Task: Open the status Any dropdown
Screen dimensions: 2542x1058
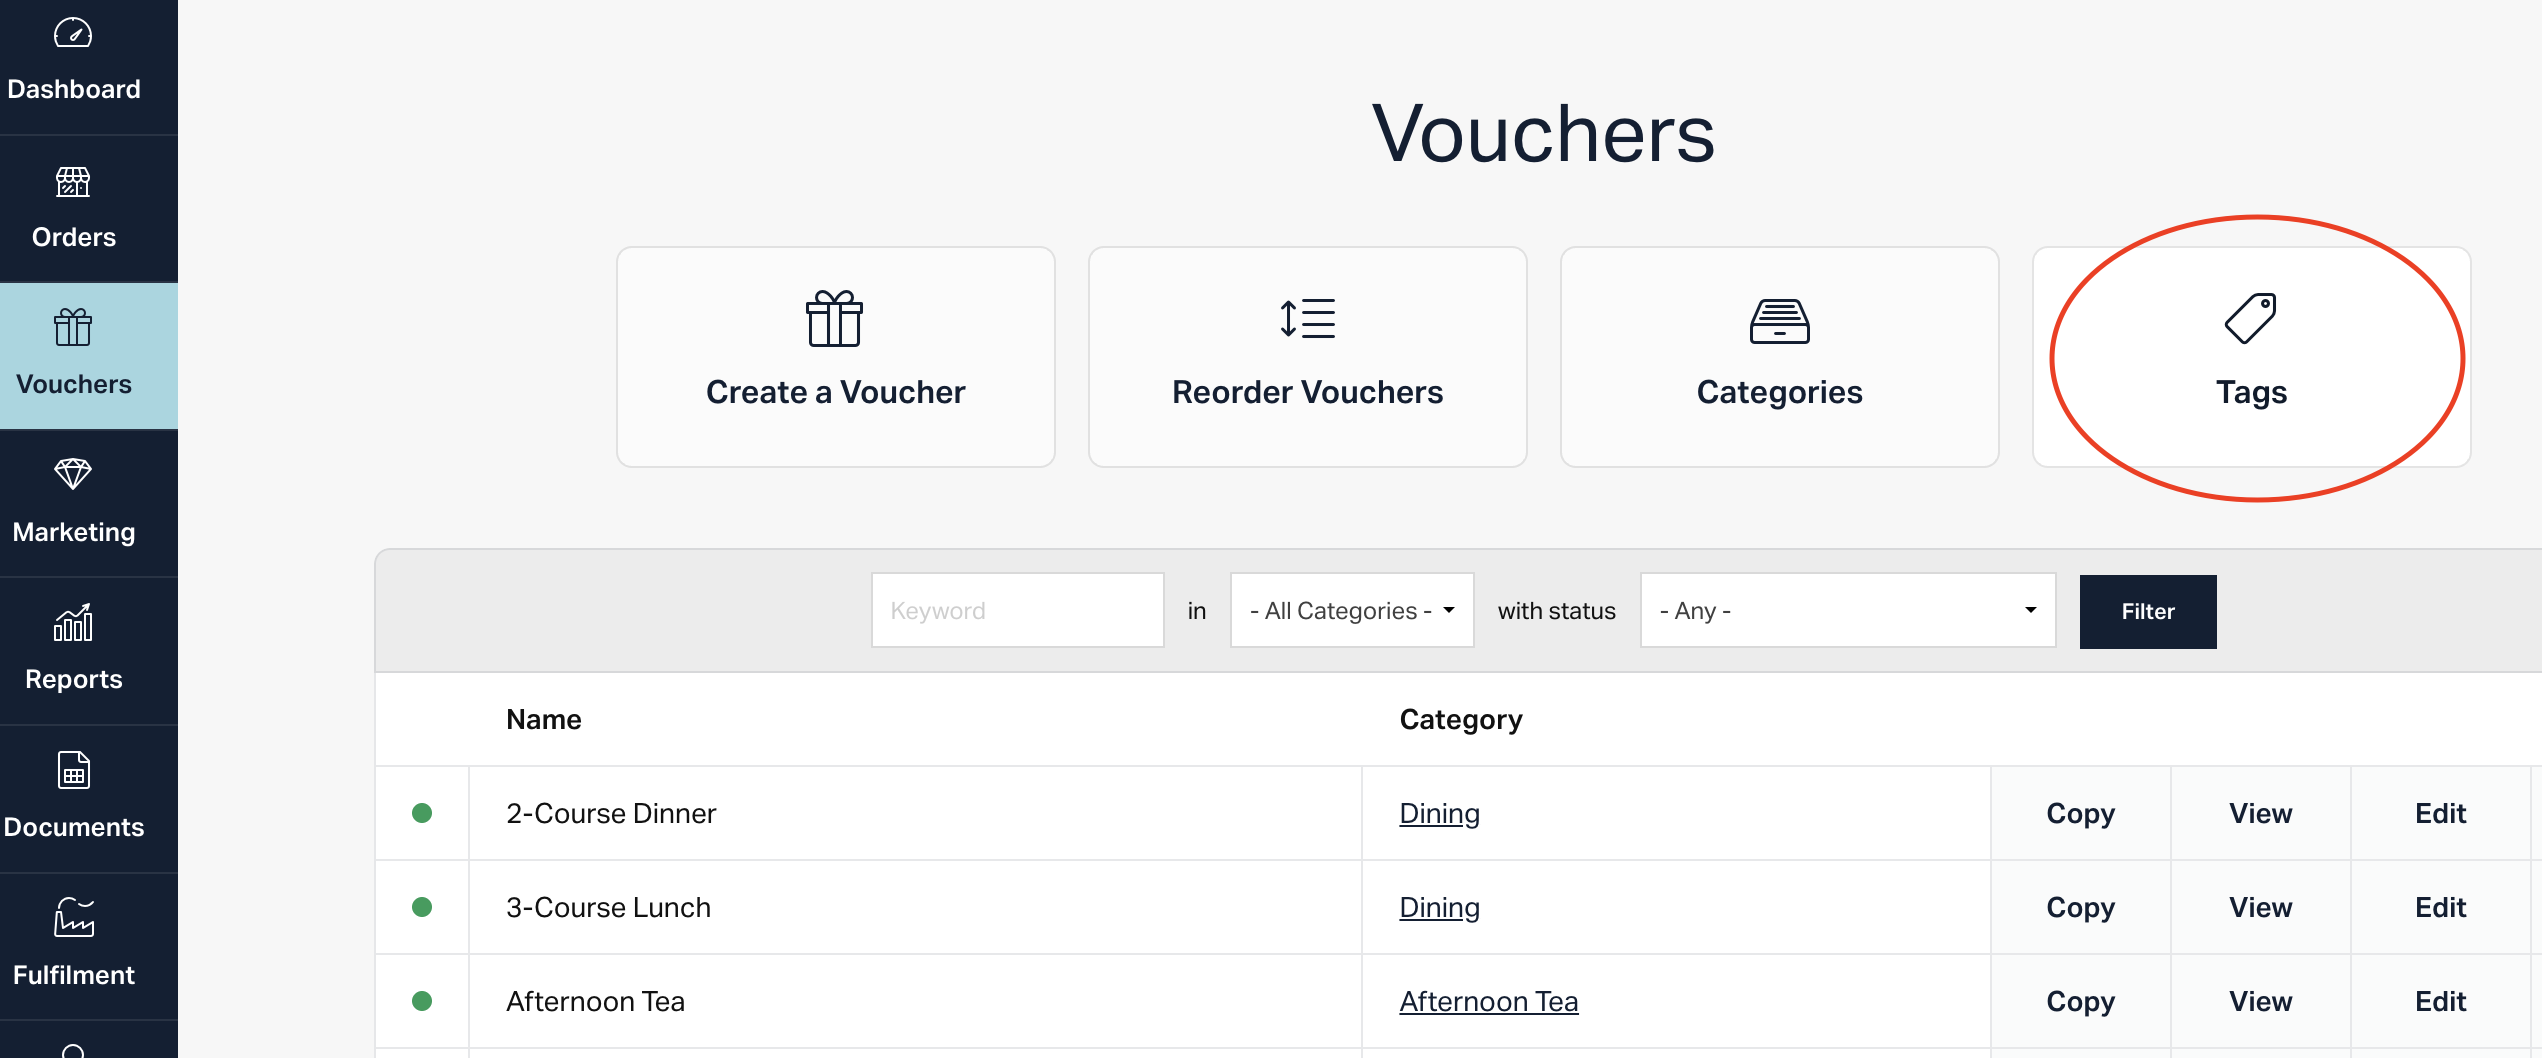Action: [1847, 611]
